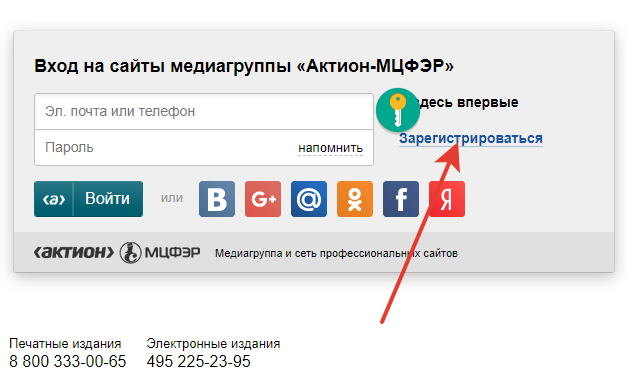Click the Актион logo in footer

[x=74, y=253]
